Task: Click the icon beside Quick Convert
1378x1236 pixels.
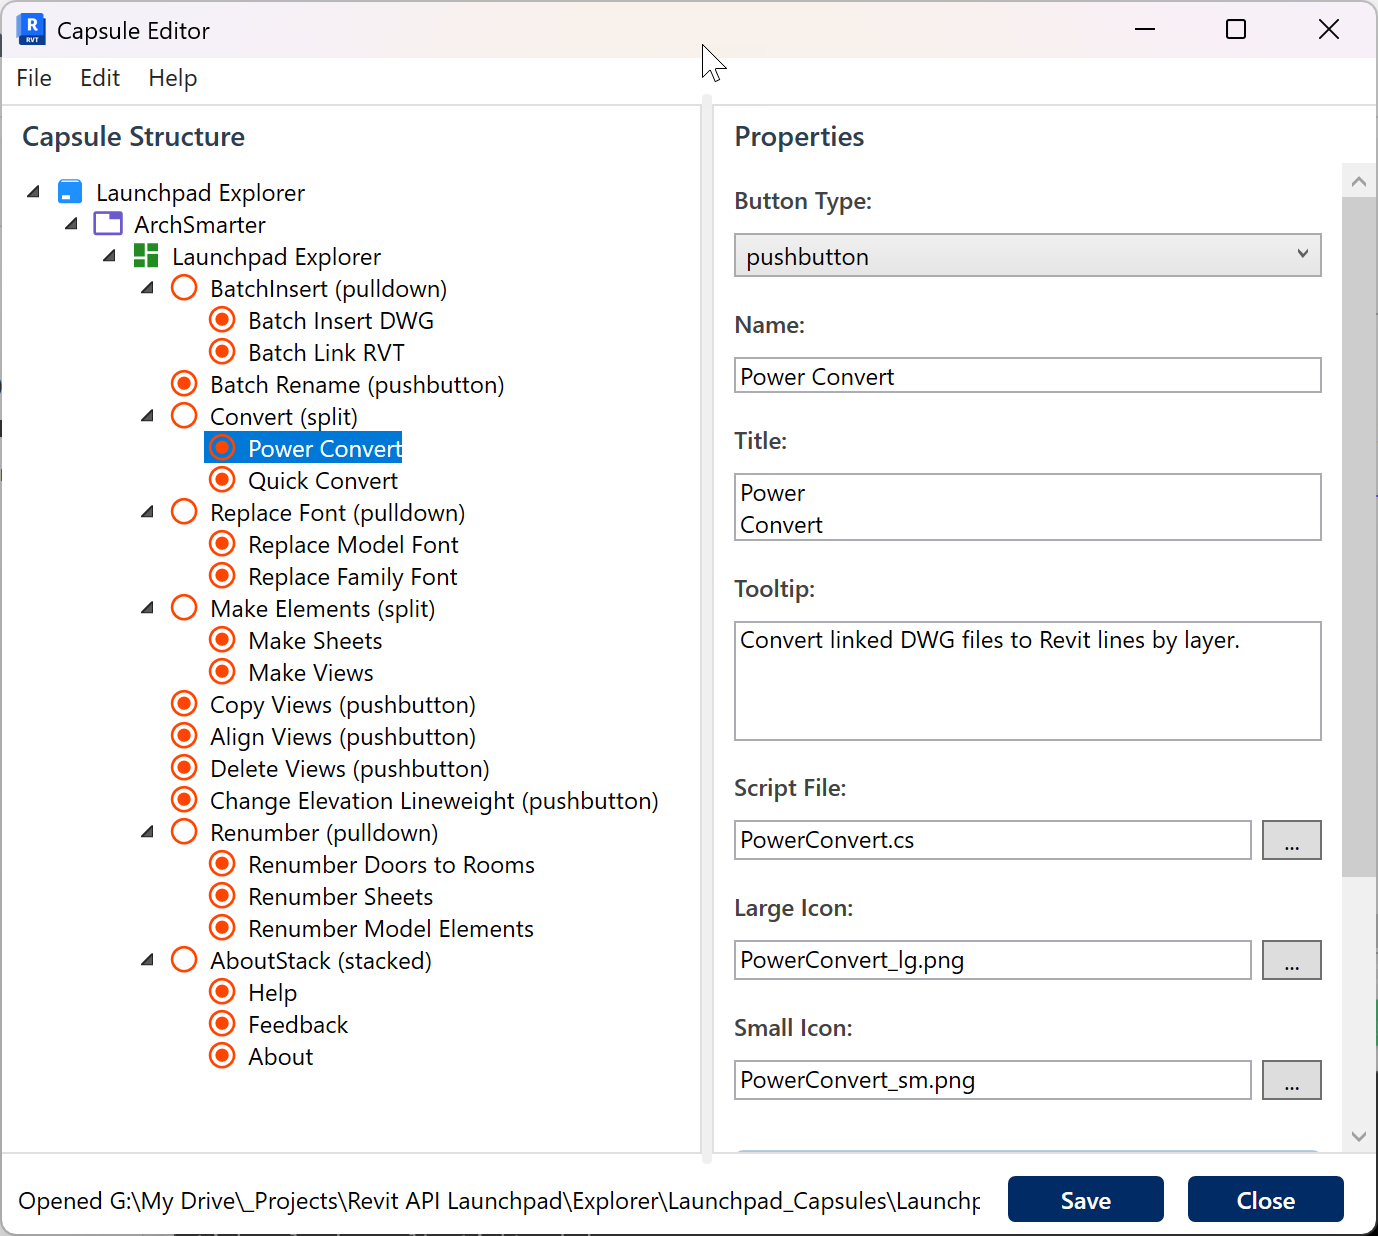Action: [222, 480]
